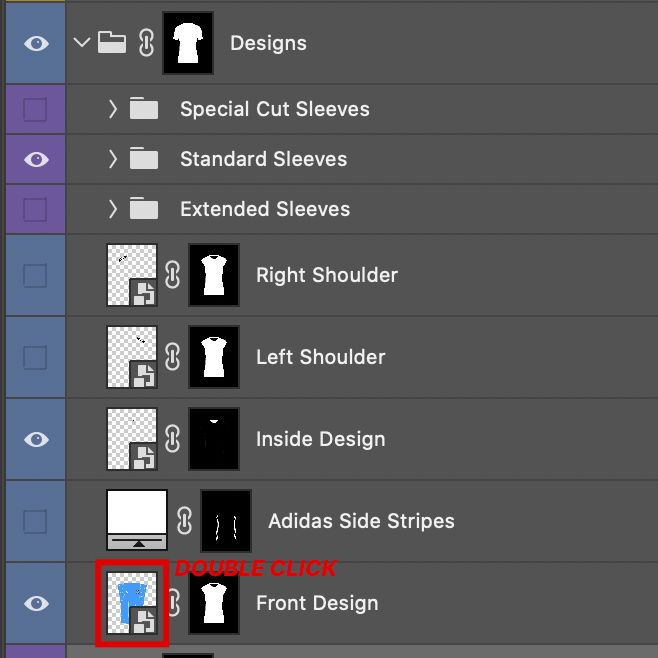This screenshot has width=658, height=658.
Task: Click mask link icon on Right Shoulder layer
Action: [172, 275]
